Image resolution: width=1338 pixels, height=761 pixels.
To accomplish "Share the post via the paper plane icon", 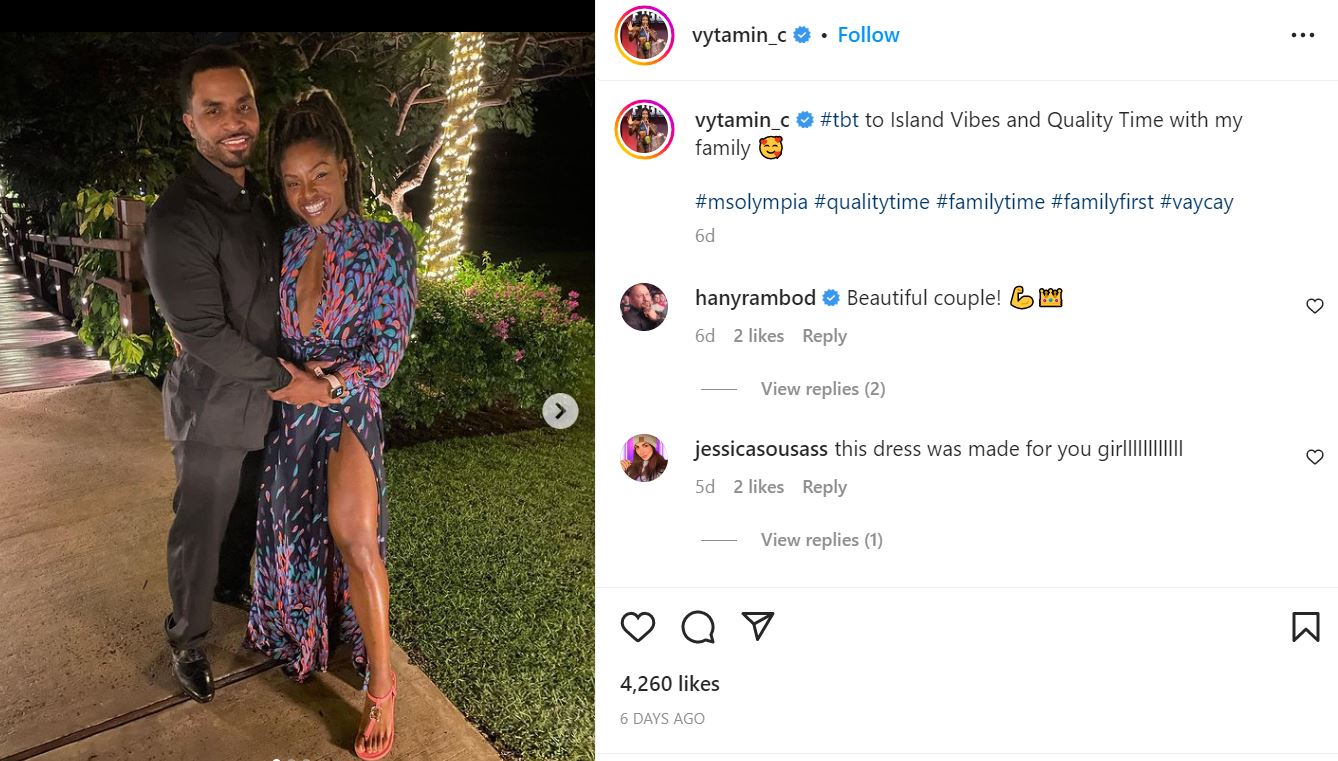I will click(x=759, y=625).
